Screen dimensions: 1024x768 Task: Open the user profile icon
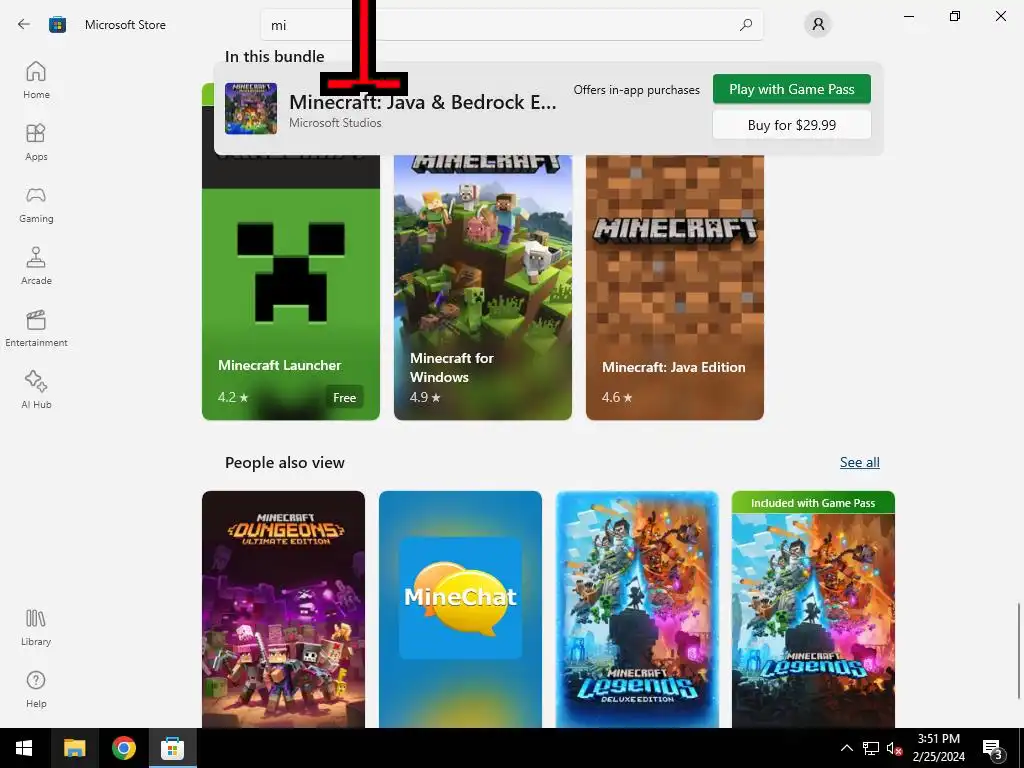pos(818,24)
